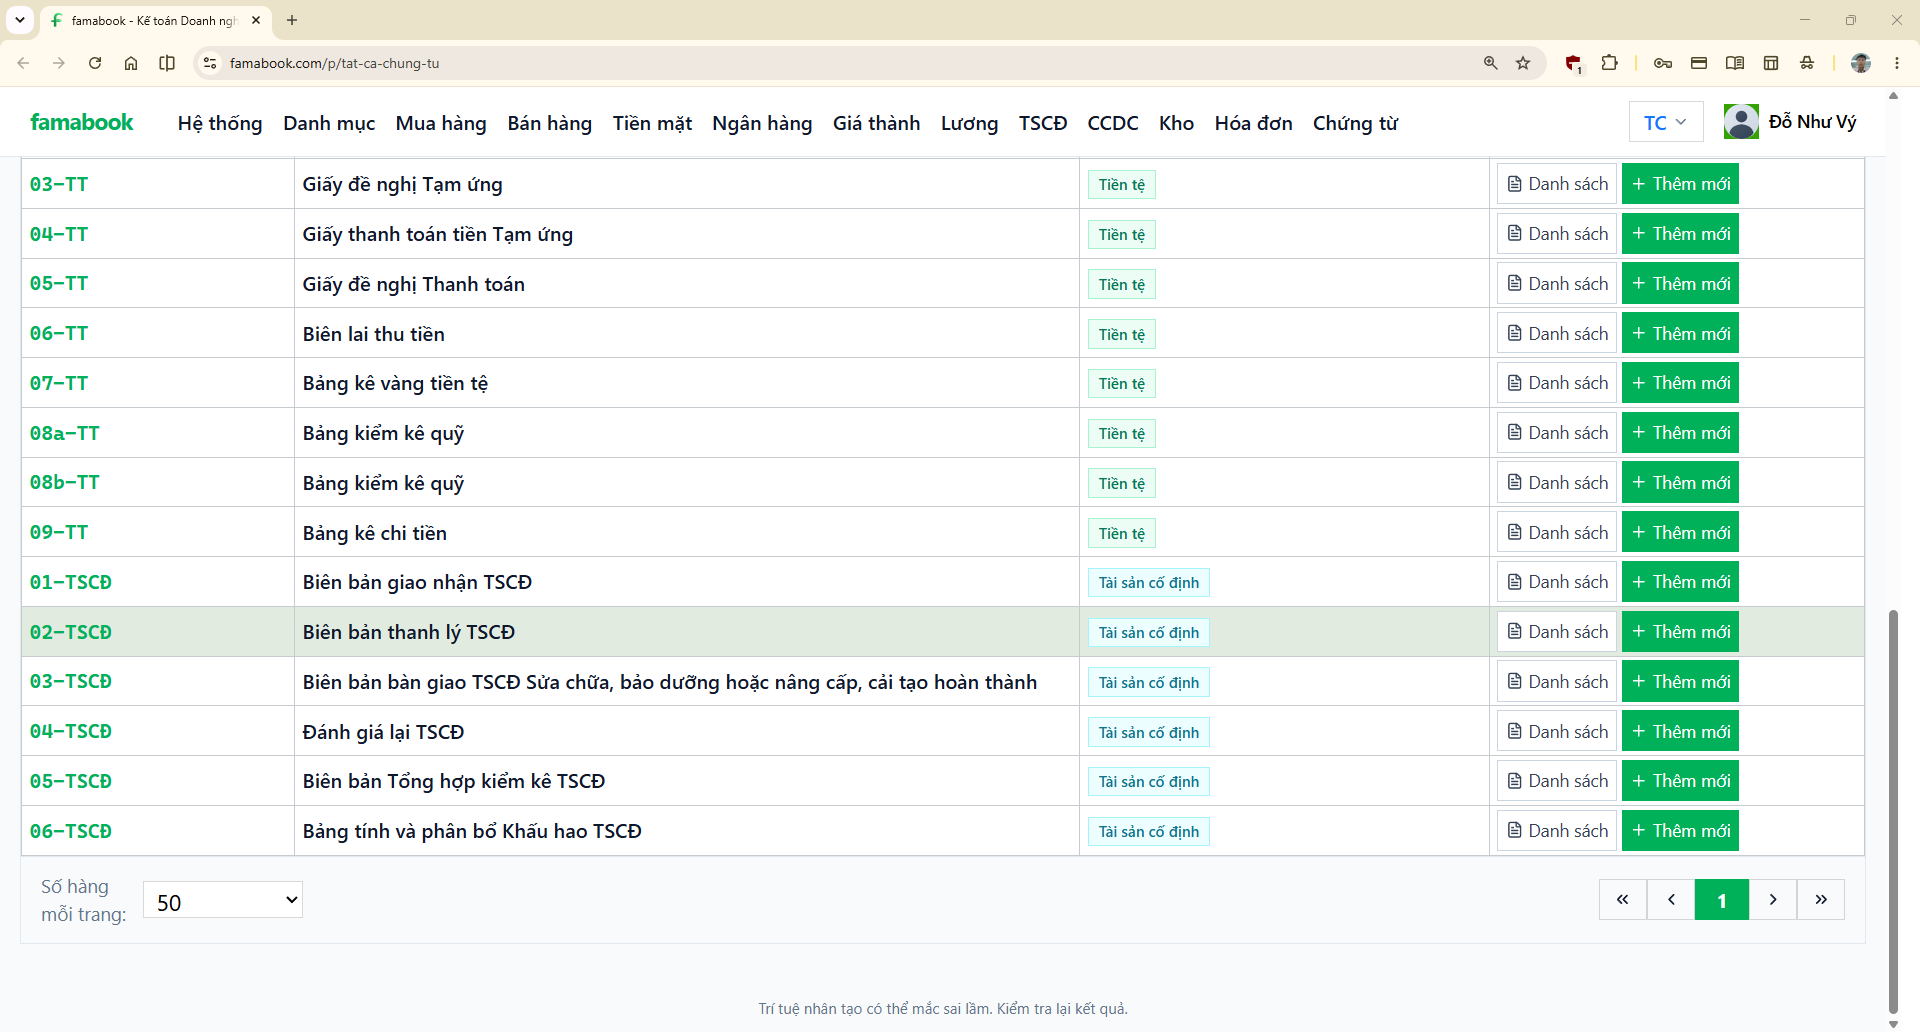The width and height of the screenshot is (1920, 1032).
Task: Open the reading mode book icon
Action: point(1735,63)
